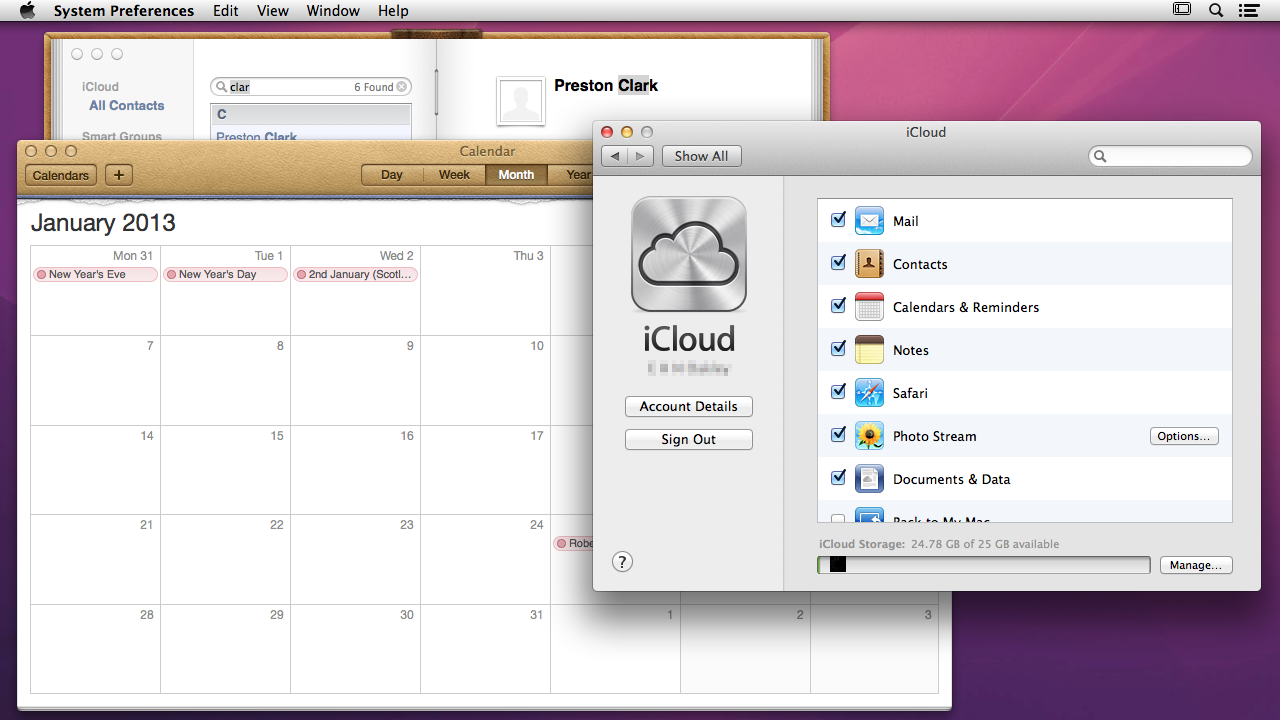
Task: Click the Safari compass icon
Action: (x=869, y=393)
